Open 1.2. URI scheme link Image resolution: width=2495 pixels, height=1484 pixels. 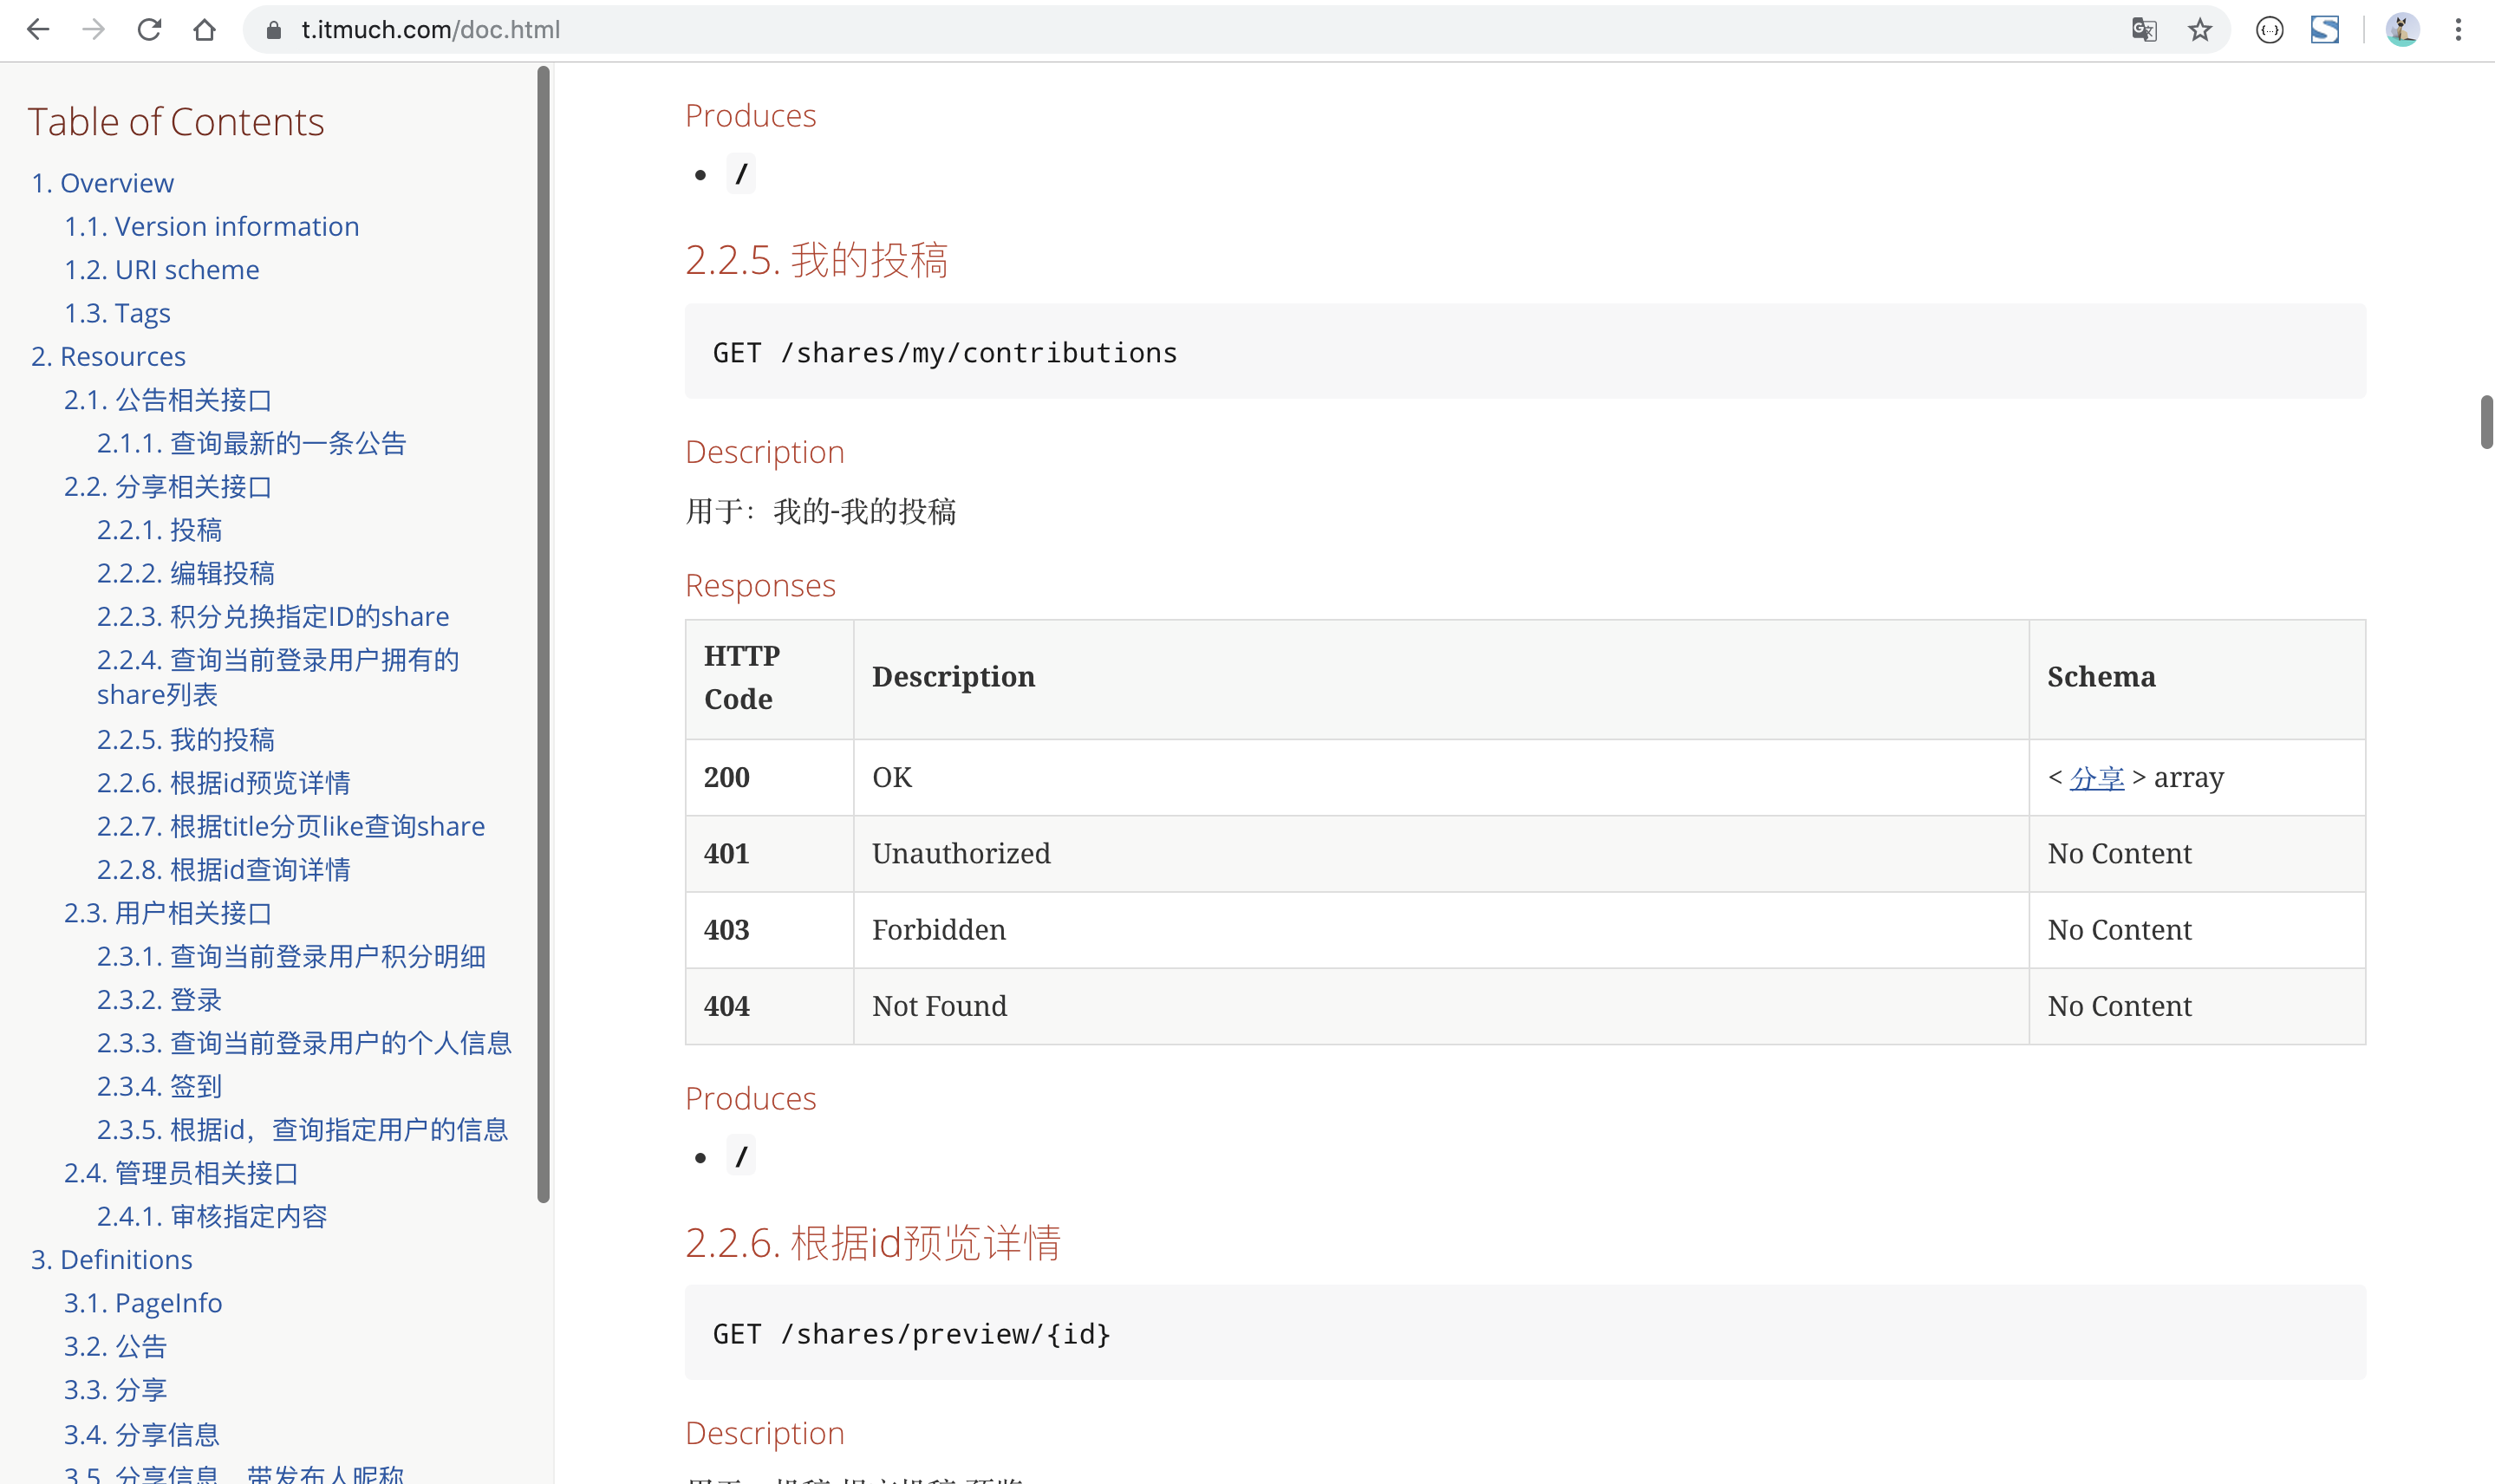tap(161, 270)
